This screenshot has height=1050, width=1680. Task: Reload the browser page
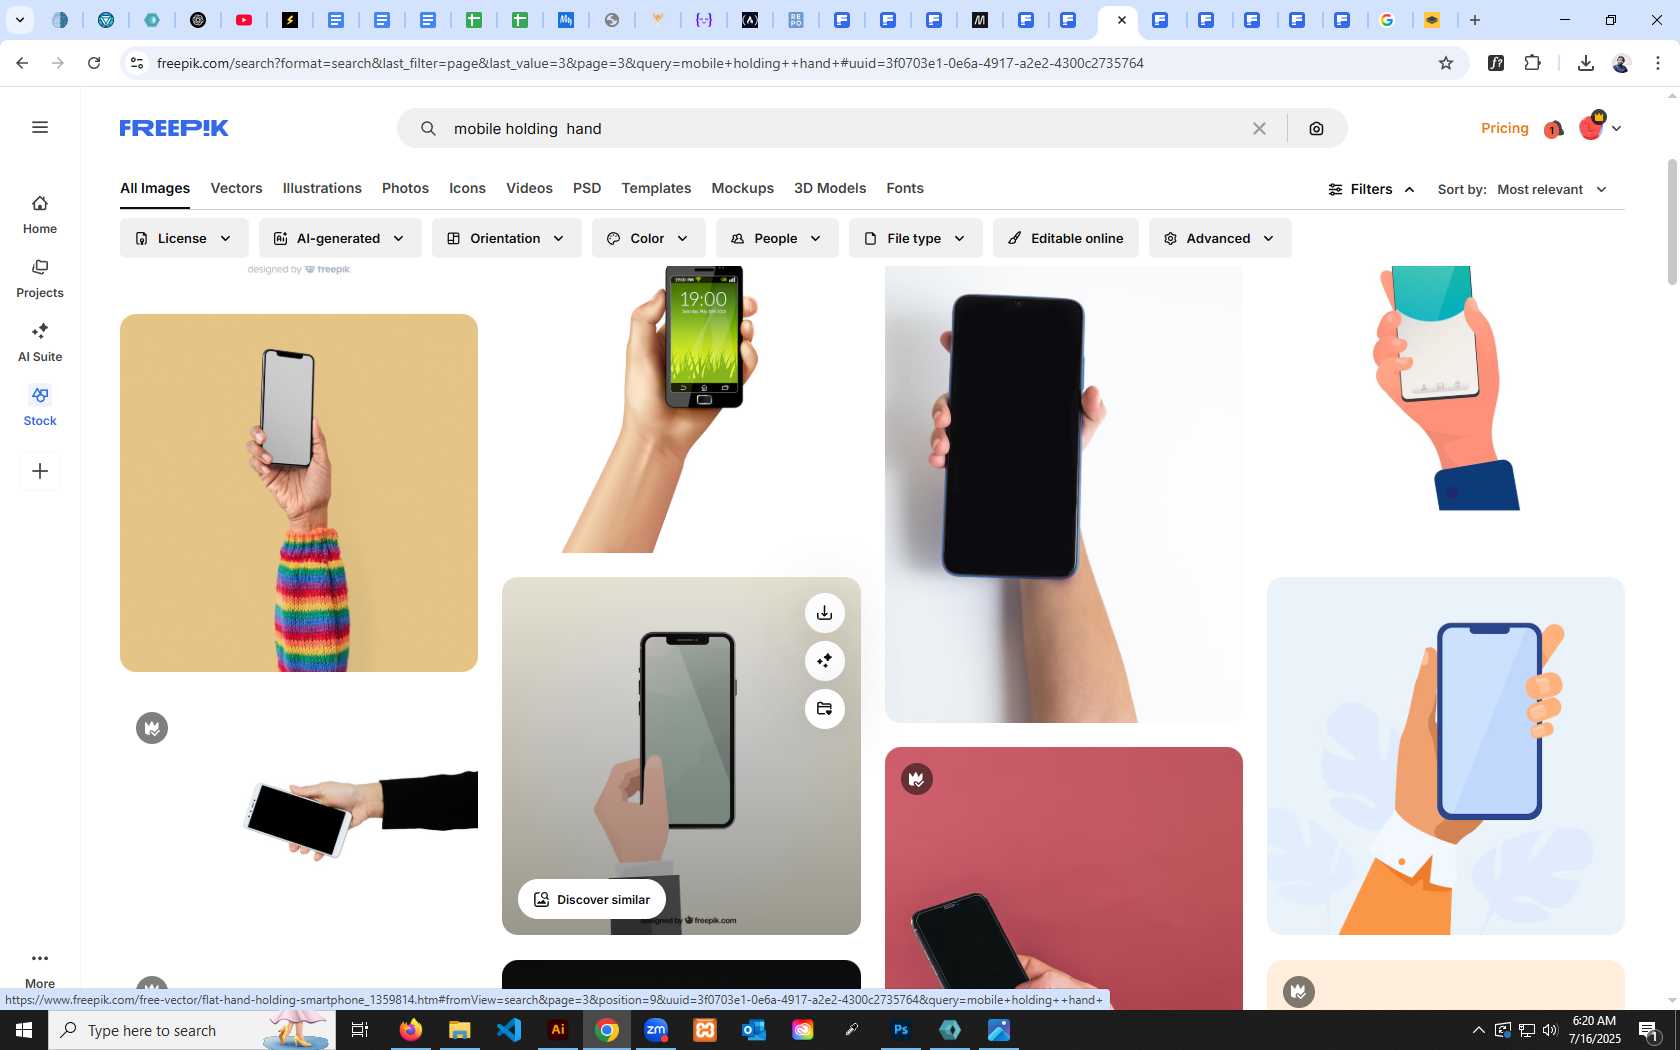[94, 63]
